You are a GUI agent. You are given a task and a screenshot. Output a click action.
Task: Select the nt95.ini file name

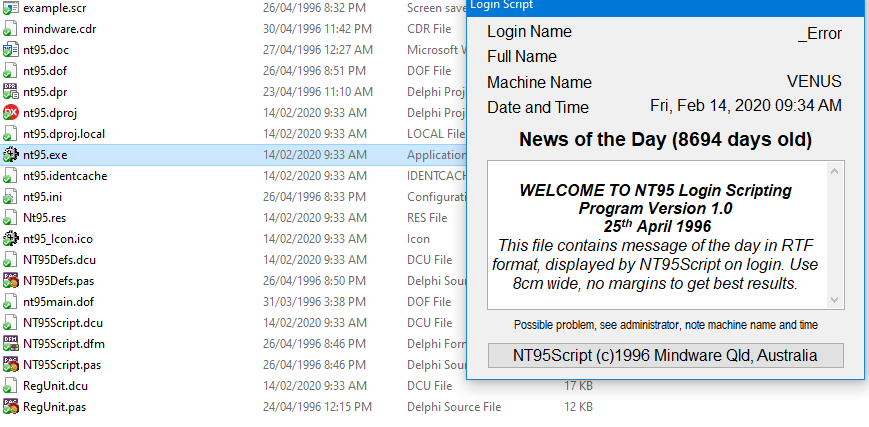pos(43,197)
